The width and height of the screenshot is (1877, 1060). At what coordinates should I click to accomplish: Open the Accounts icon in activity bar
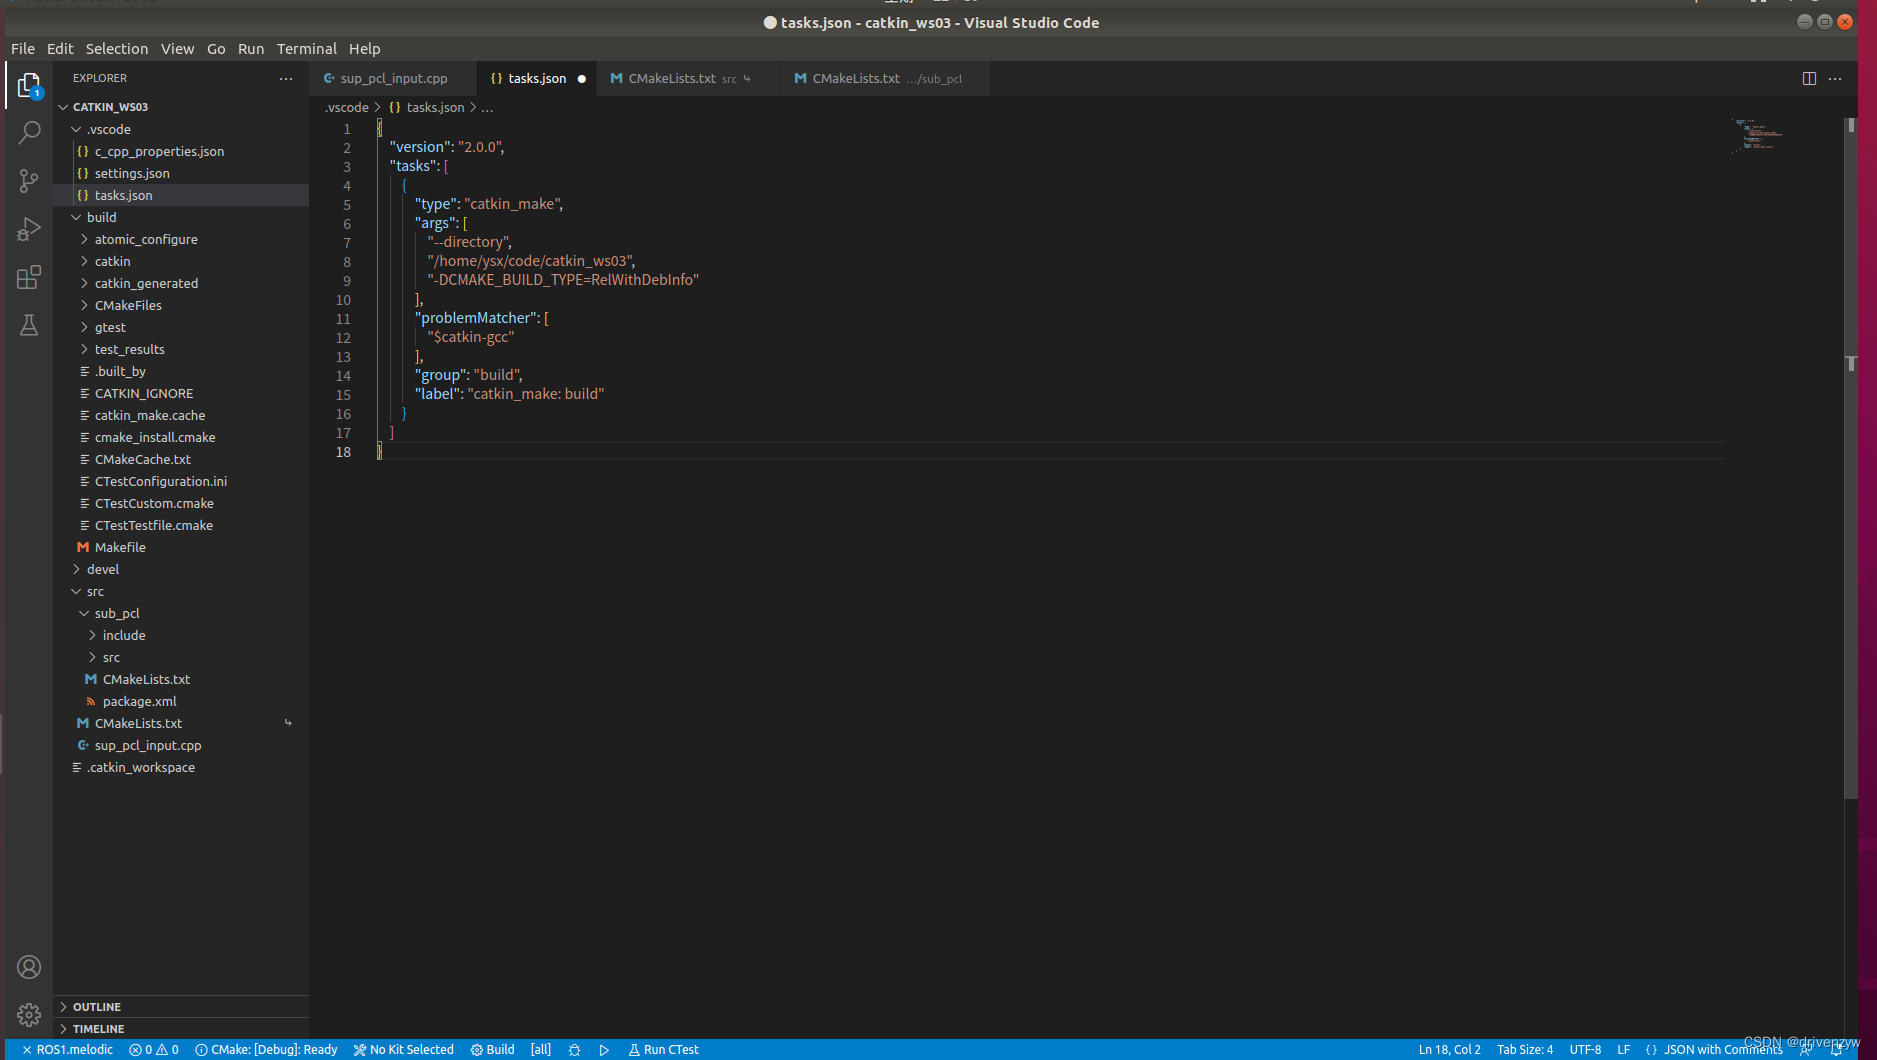(29, 967)
